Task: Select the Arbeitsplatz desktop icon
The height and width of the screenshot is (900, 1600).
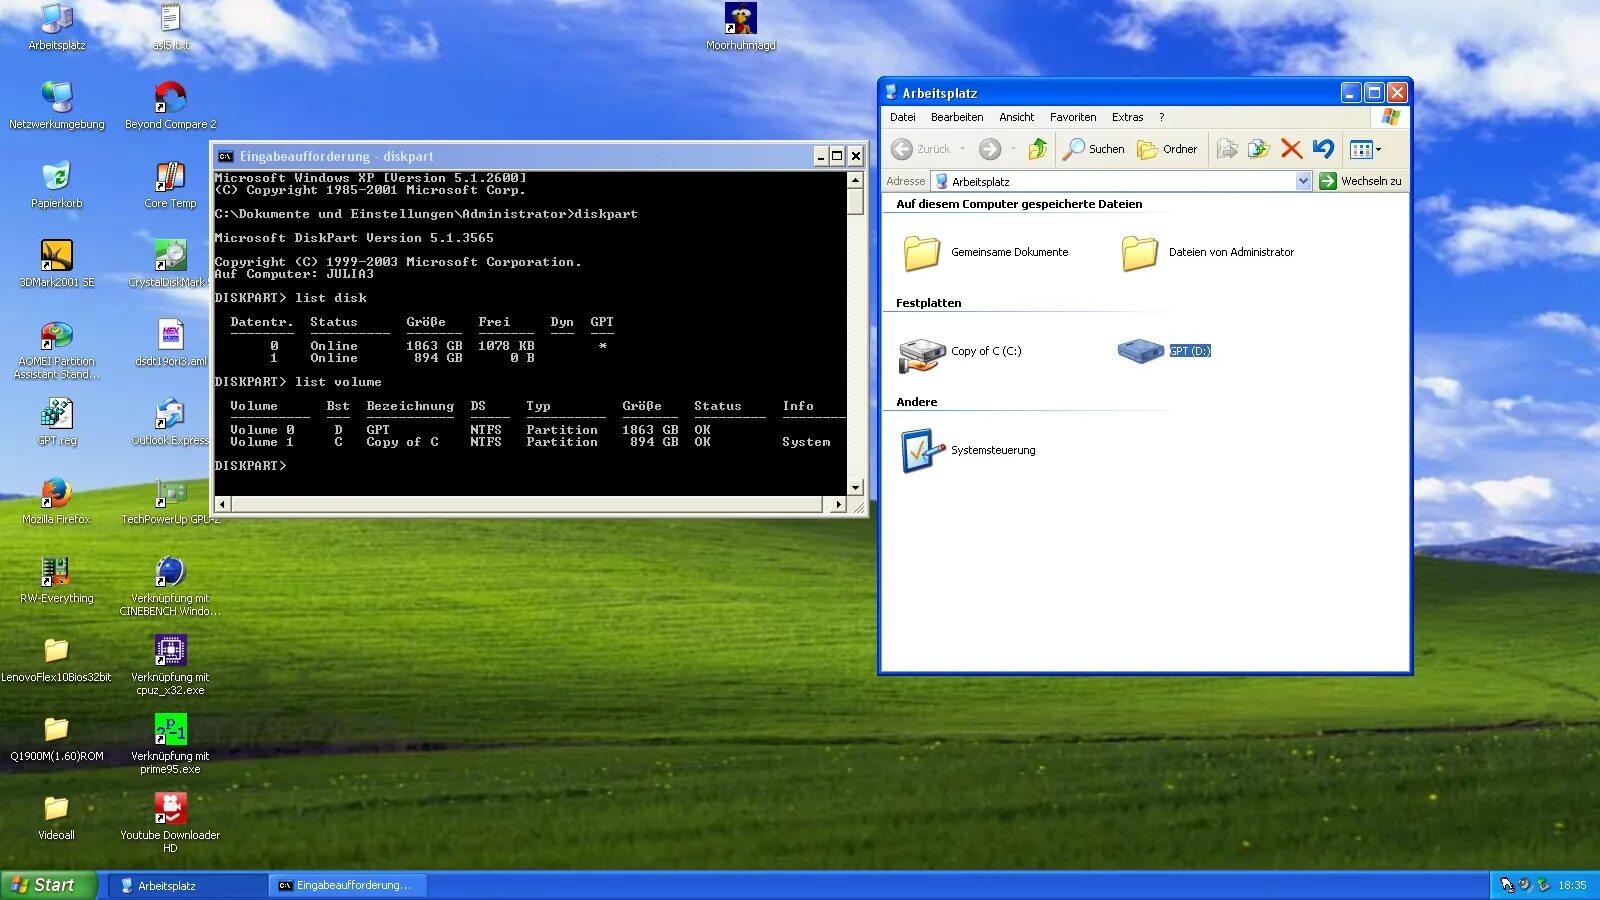Action: (x=57, y=27)
